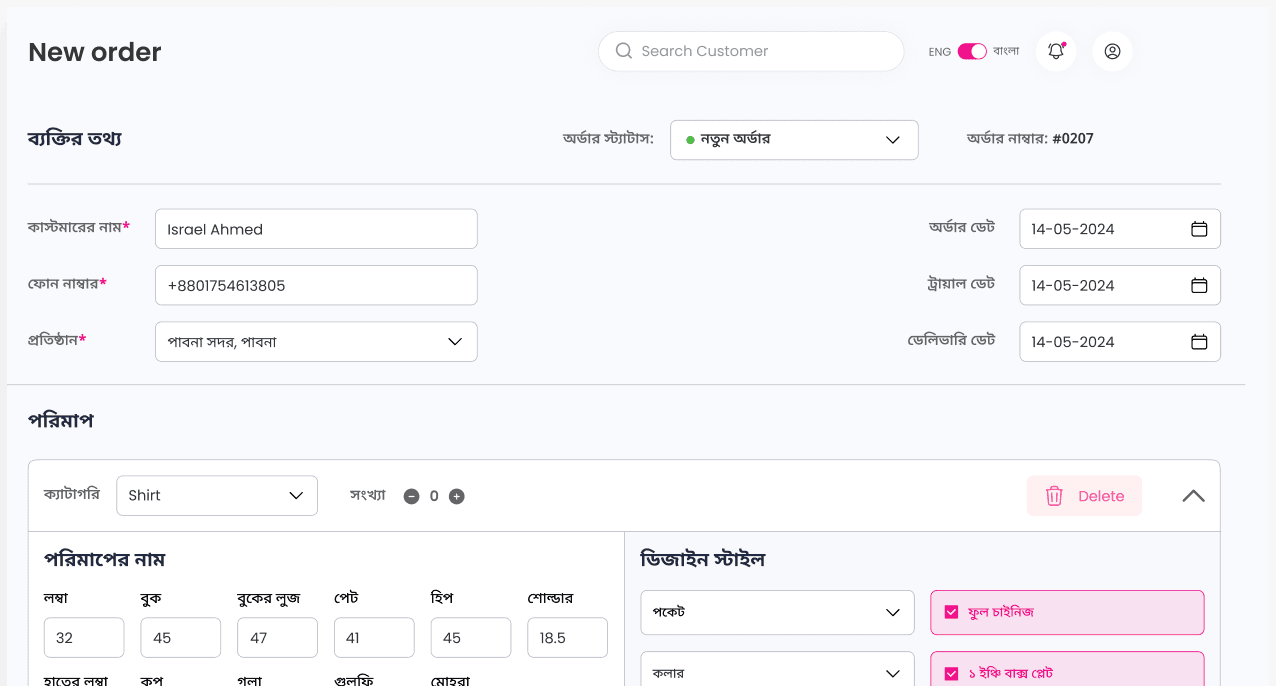Open অর্ডার স্ট্যাটাস dropdown
The width and height of the screenshot is (1276, 686).
point(794,140)
